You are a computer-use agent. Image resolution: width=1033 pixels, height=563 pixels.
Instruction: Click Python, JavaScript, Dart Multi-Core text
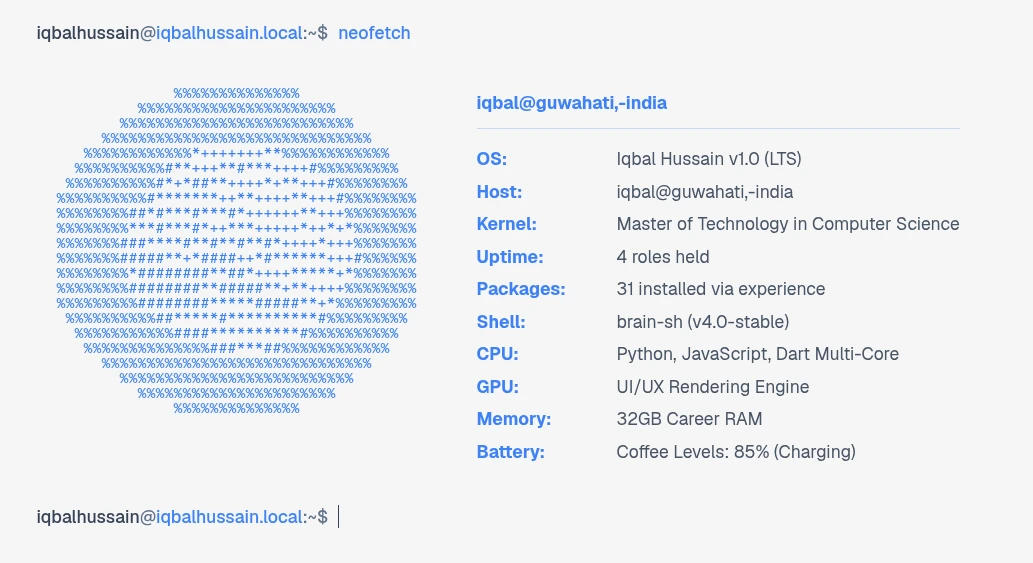pos(758,354)
